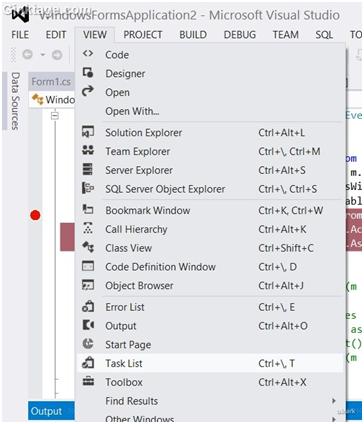Viewport: 364px width, 424px height.
Task: Collapse the code outlining minus box
Action: tap(55, 116)
